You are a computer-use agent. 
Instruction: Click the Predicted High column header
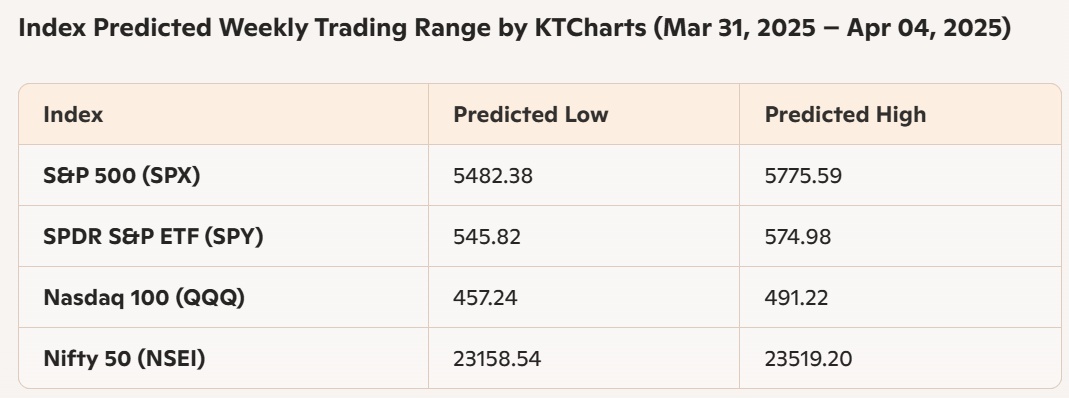(845, 114)
